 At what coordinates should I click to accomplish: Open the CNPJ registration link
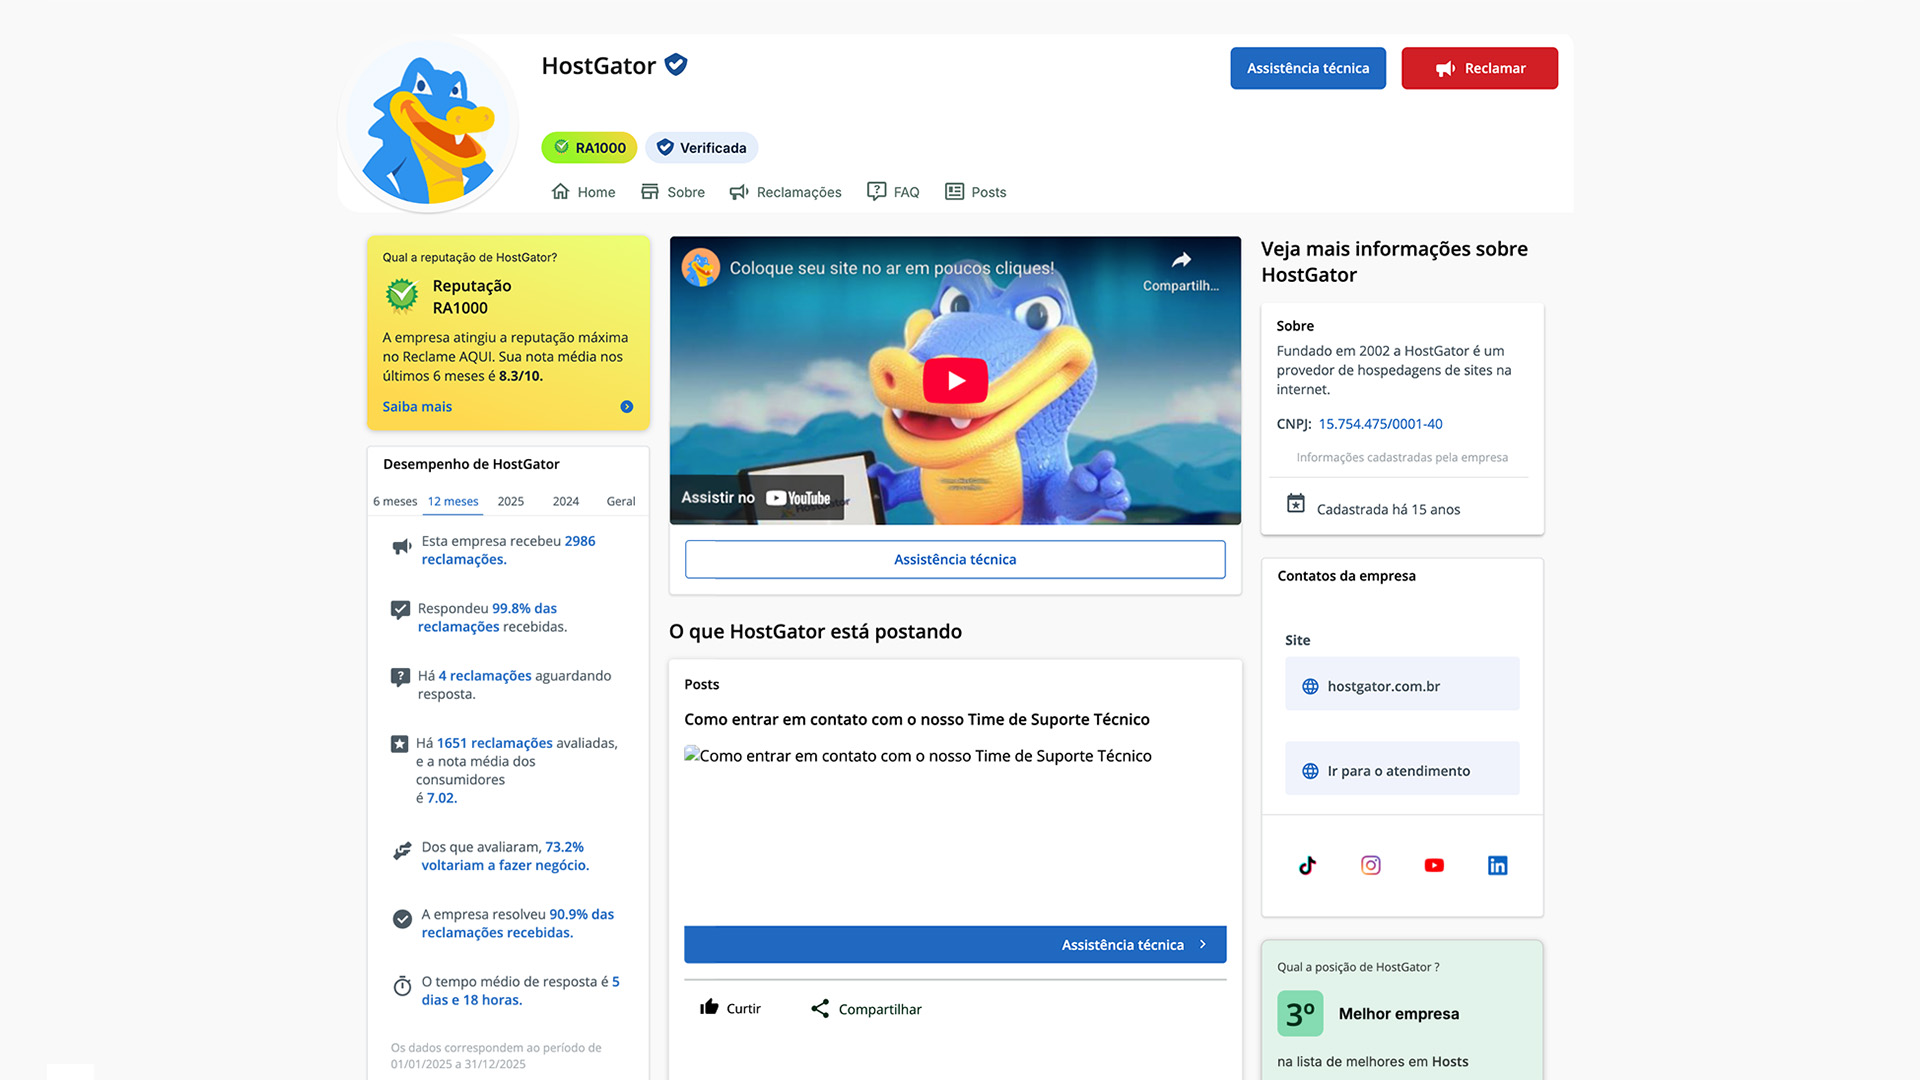click(1380, 423)
